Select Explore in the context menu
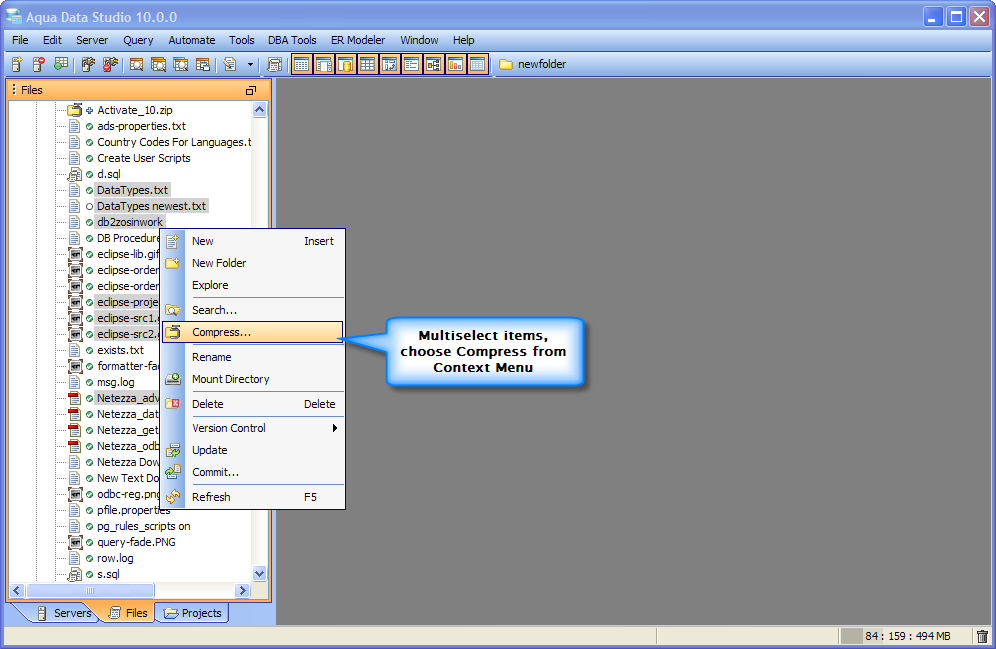996x649 pixels. [x=253, y=285]
